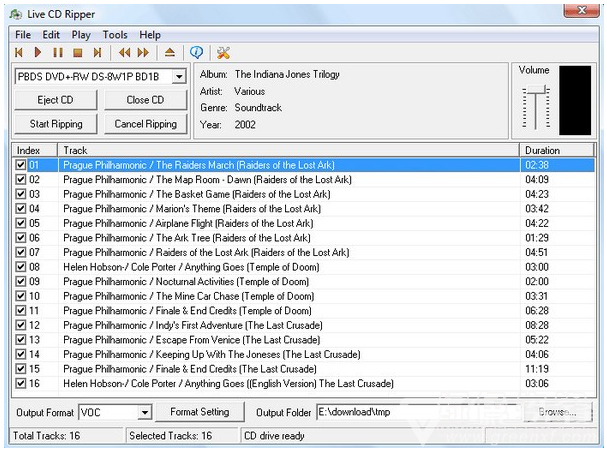The image size is (607, 451).
Task: Open the Tools menu
Action: coord(115,35)
